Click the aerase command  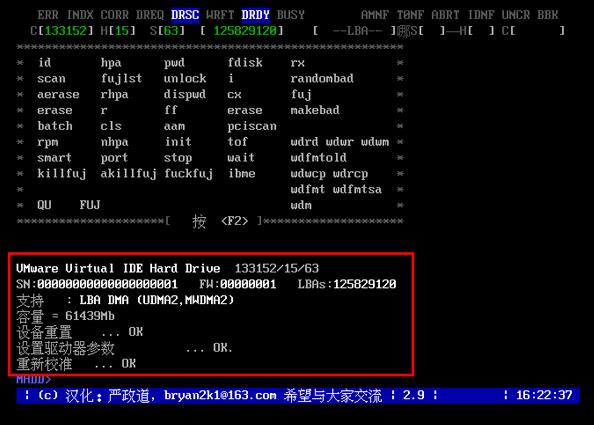point(59,94)
